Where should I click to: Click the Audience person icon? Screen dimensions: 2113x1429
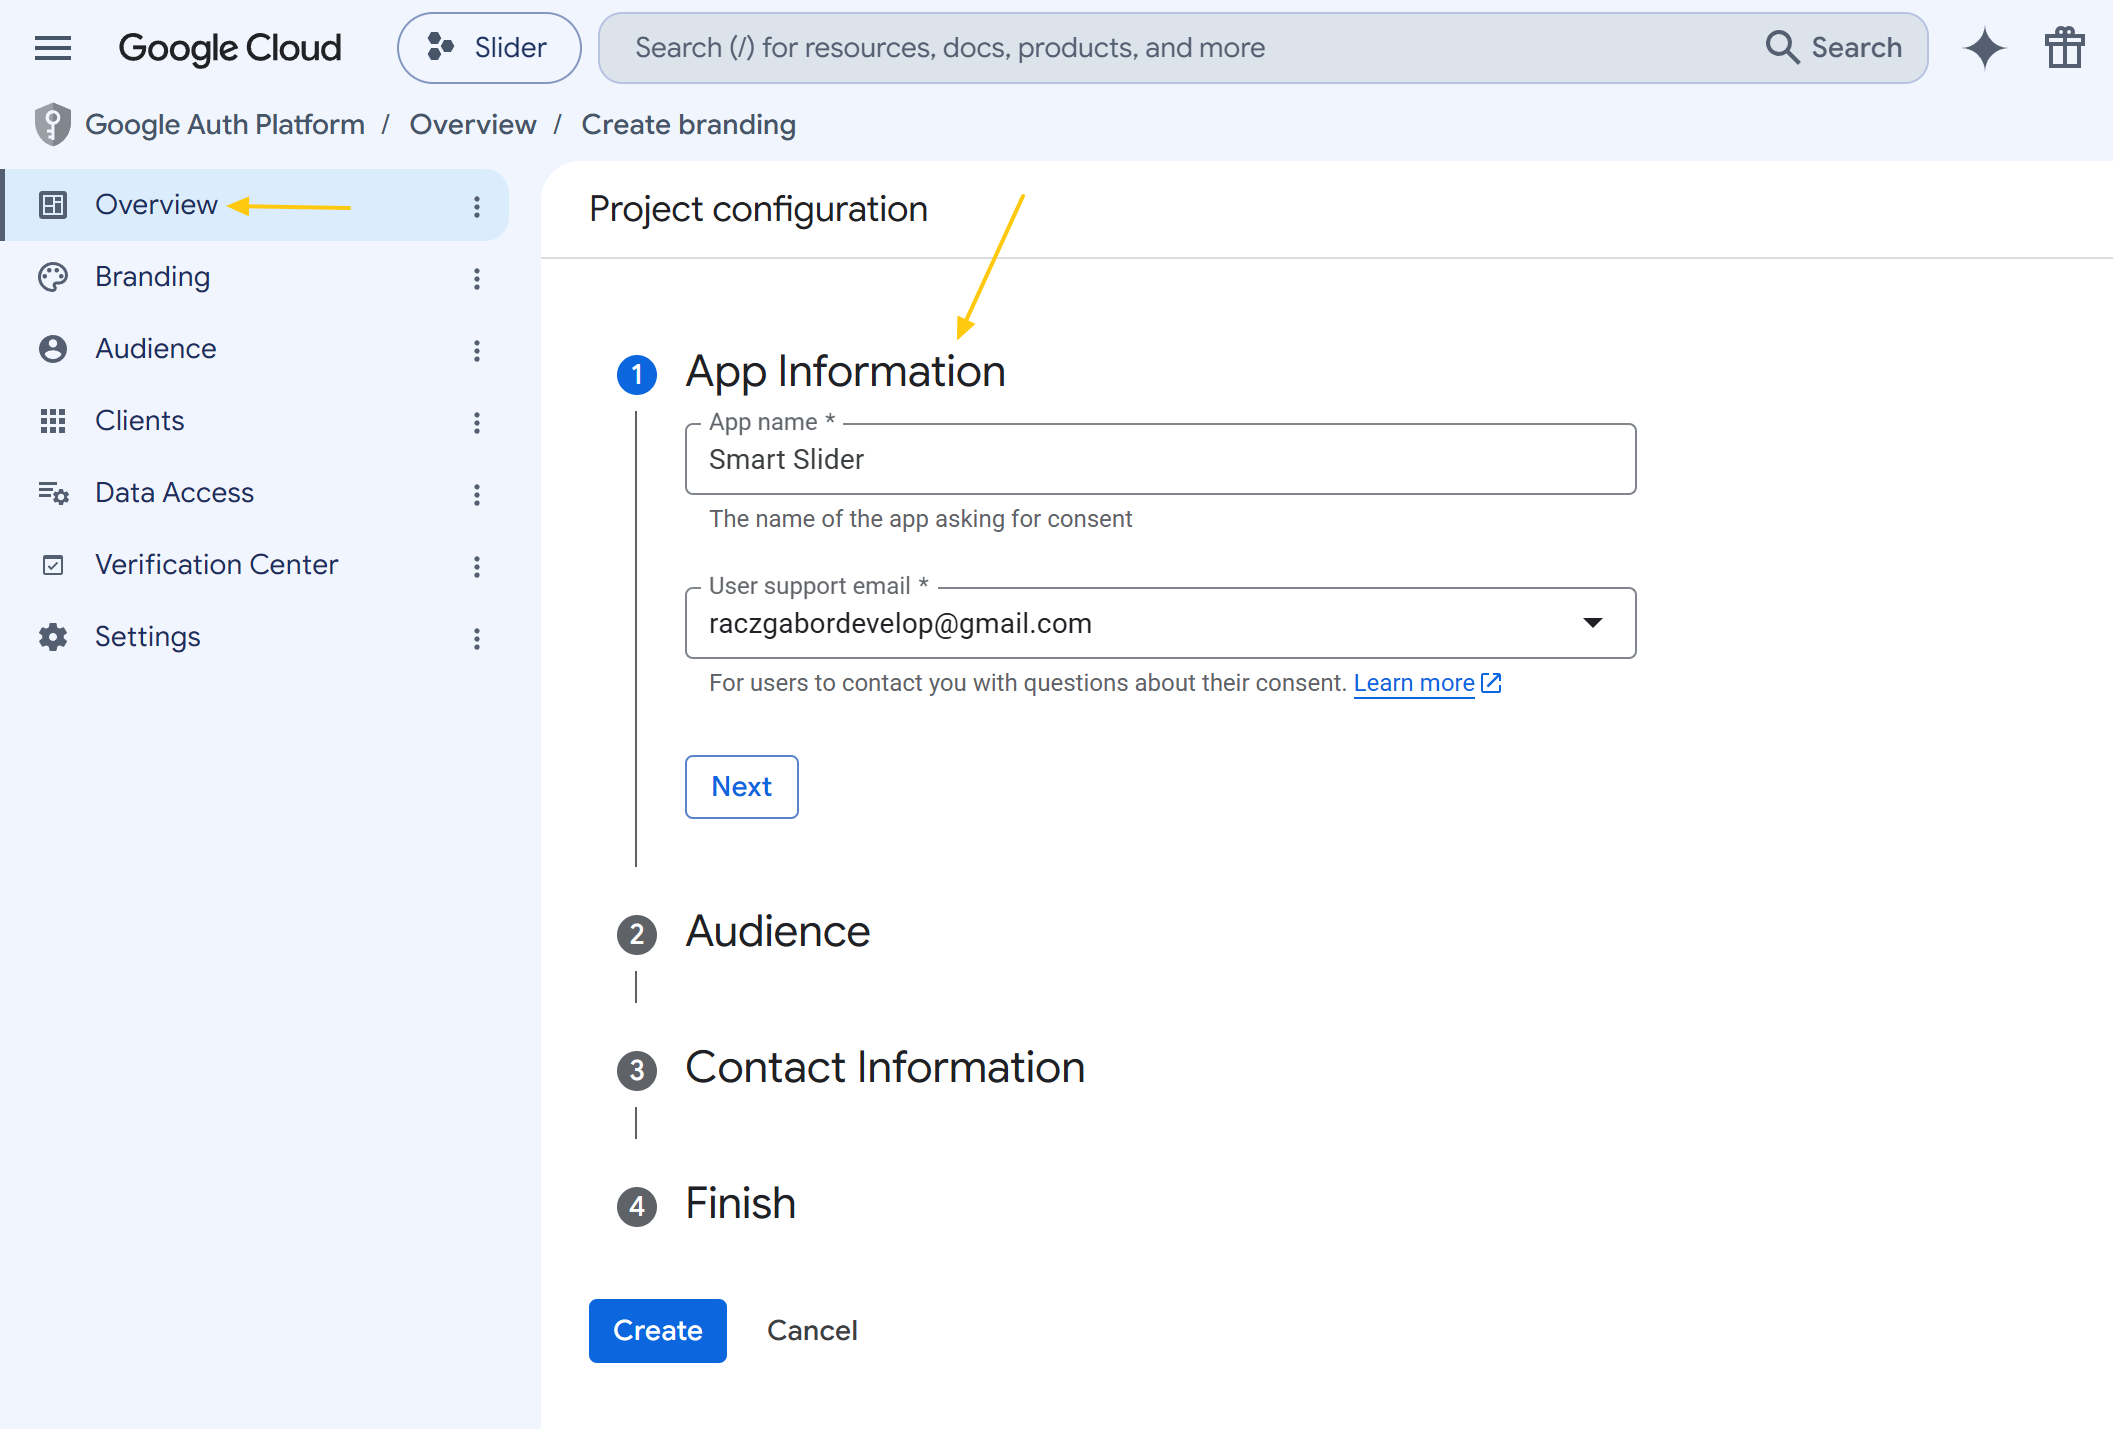point(53,349)
